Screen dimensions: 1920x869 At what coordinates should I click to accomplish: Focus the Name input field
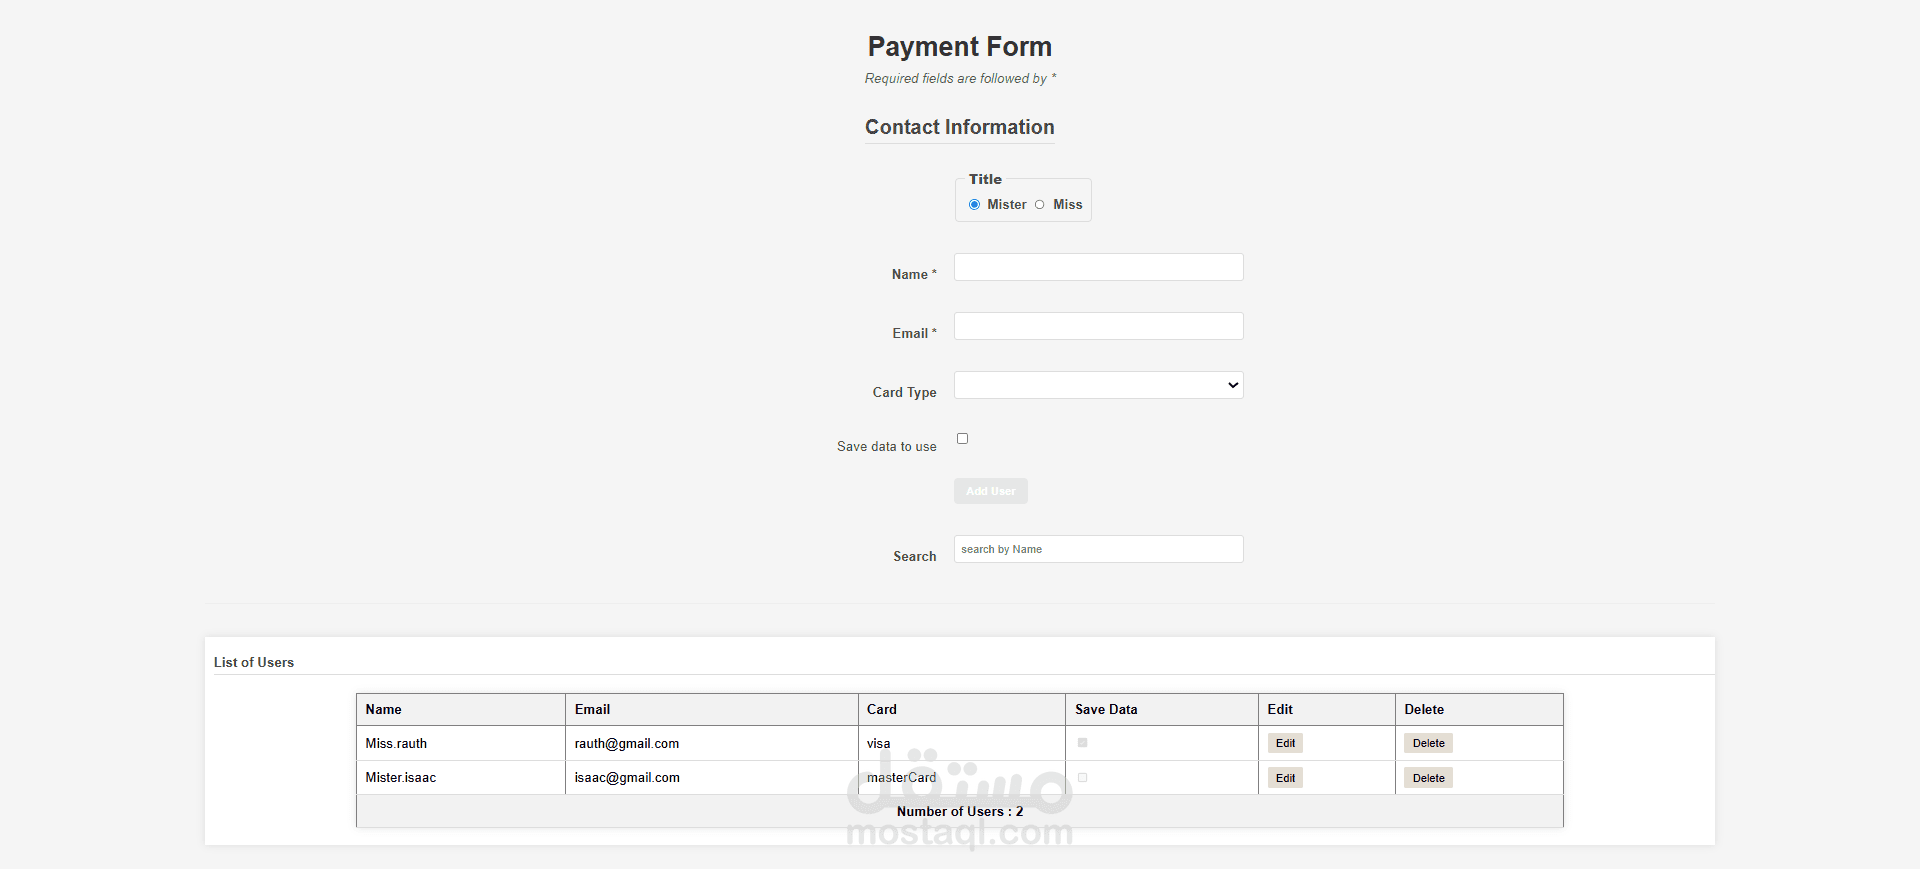pos(1098,267)
